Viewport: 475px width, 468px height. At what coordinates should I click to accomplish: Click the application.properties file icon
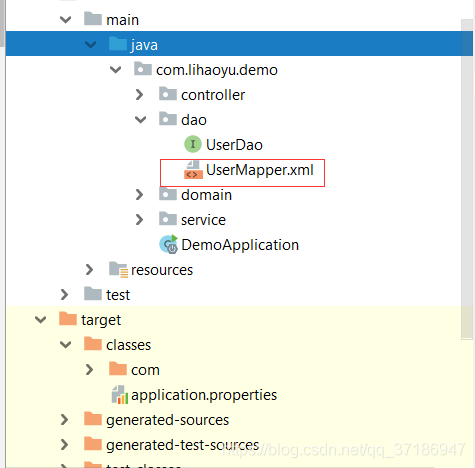[x=120, y=395]
